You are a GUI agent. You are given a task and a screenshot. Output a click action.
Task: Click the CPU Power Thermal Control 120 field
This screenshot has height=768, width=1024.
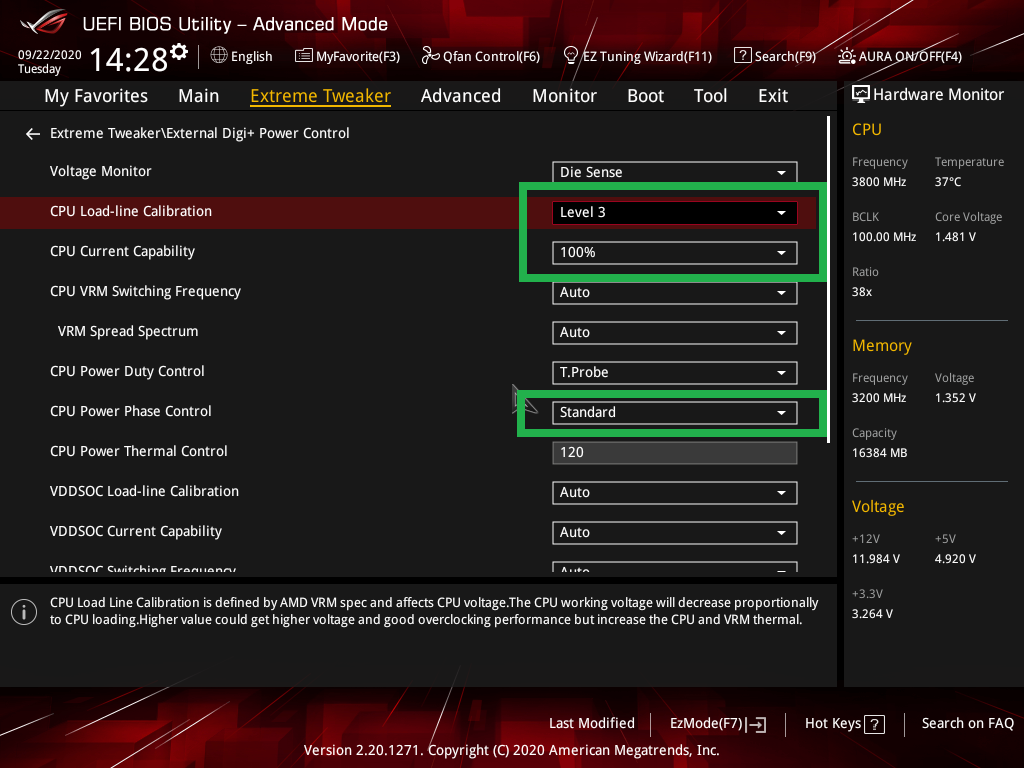click(x=675, y=453)
